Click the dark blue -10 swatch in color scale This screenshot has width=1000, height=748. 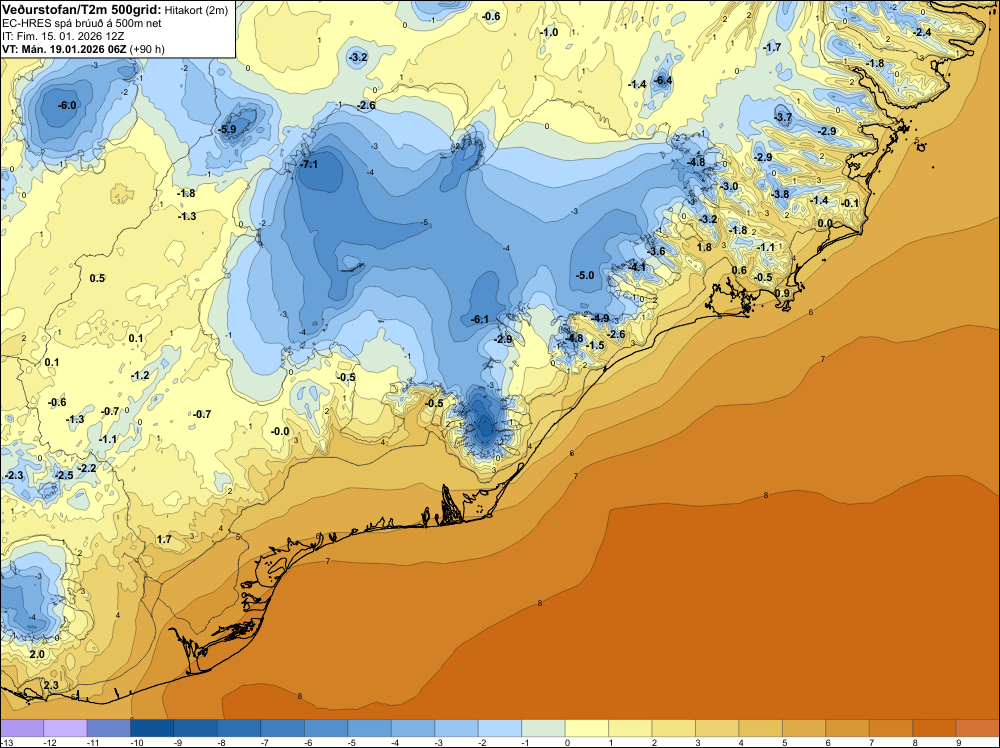152,728
